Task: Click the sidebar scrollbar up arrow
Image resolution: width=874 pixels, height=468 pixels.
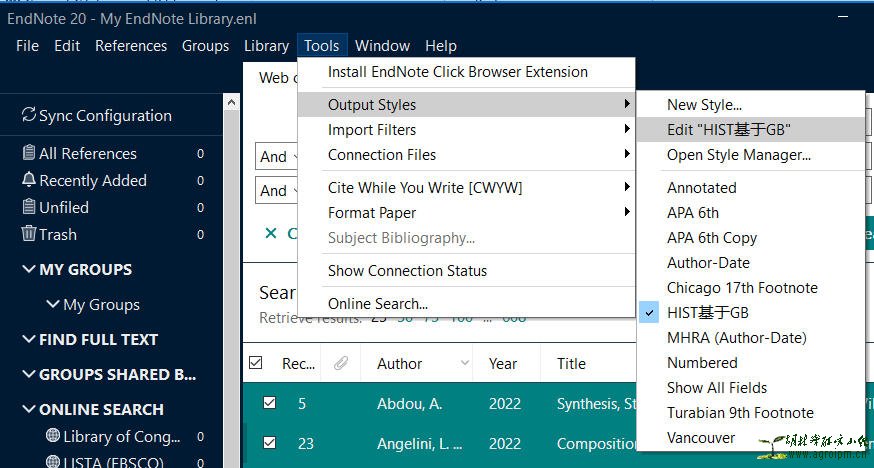Action: coord(232,102)
